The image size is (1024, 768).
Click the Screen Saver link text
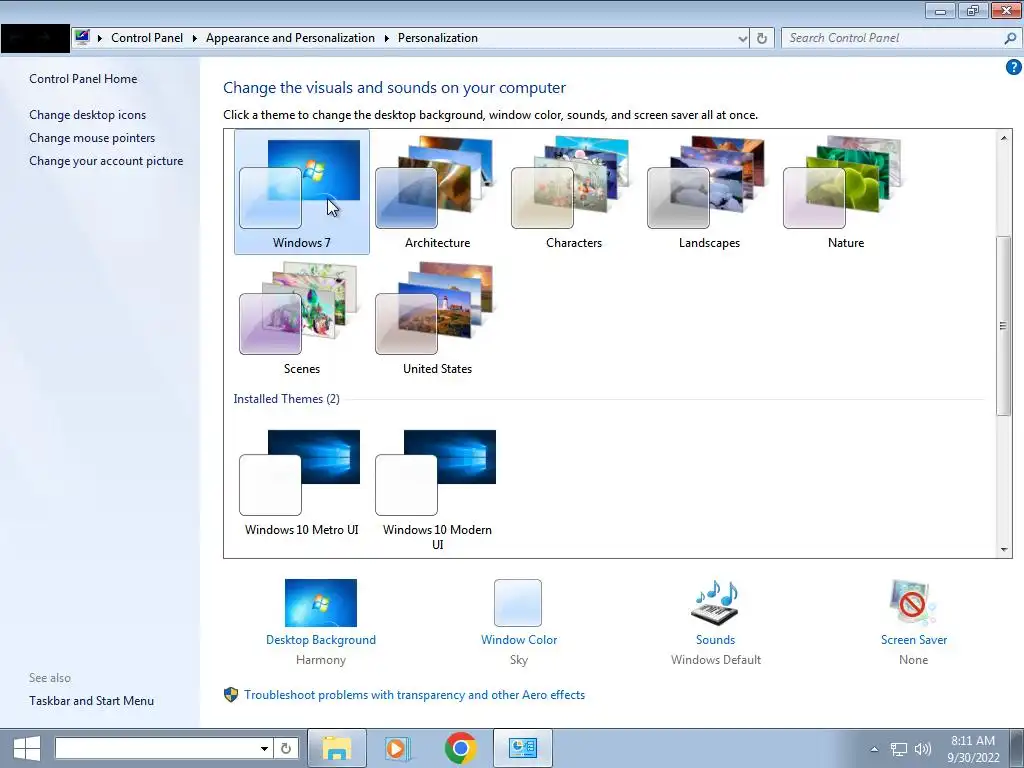click(x=914, y=640)
